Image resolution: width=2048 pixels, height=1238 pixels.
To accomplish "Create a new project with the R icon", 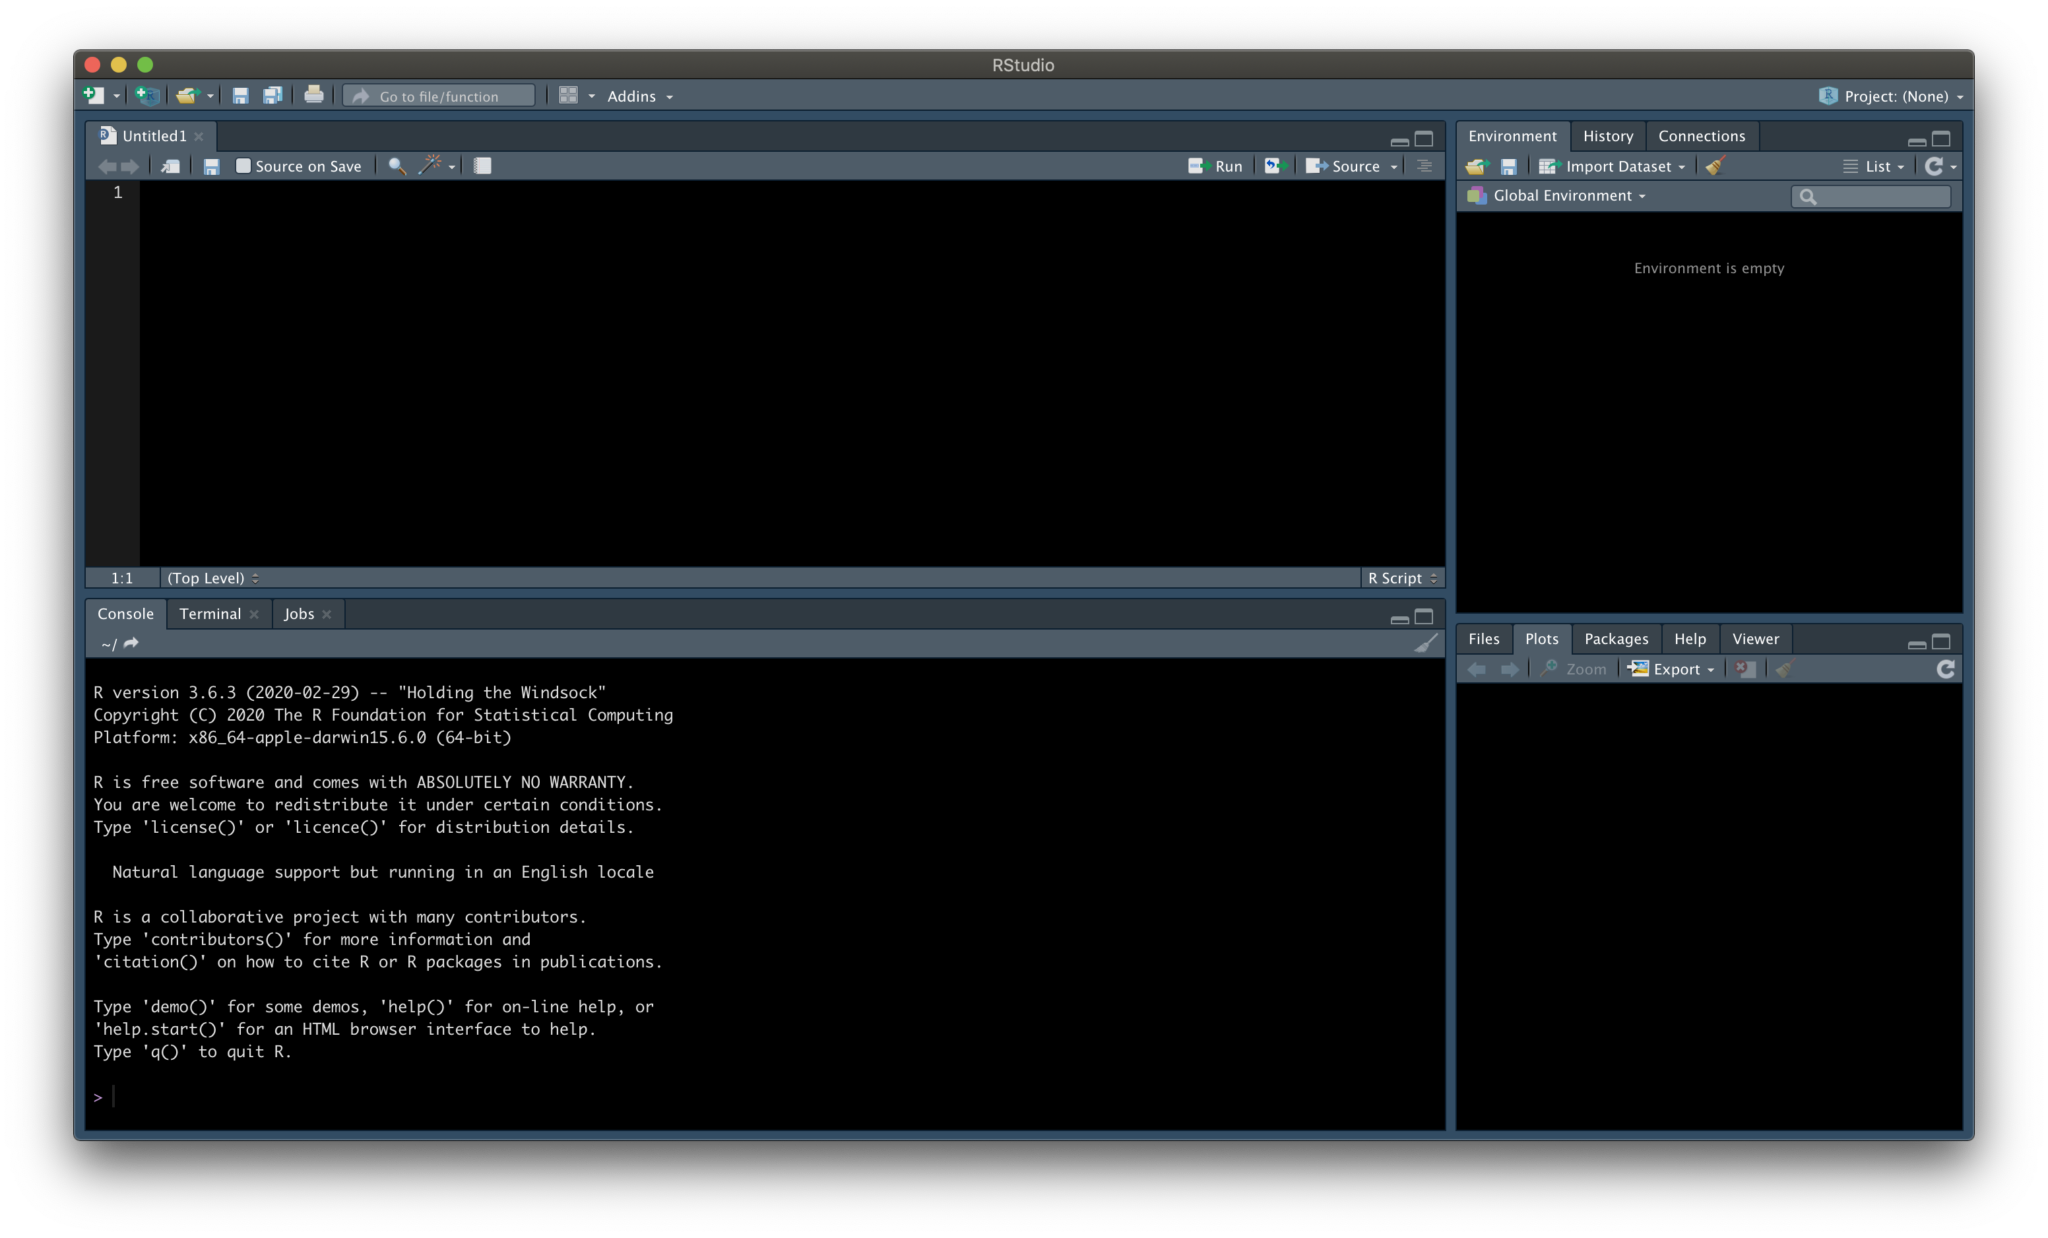I will (x=148, y=96).
